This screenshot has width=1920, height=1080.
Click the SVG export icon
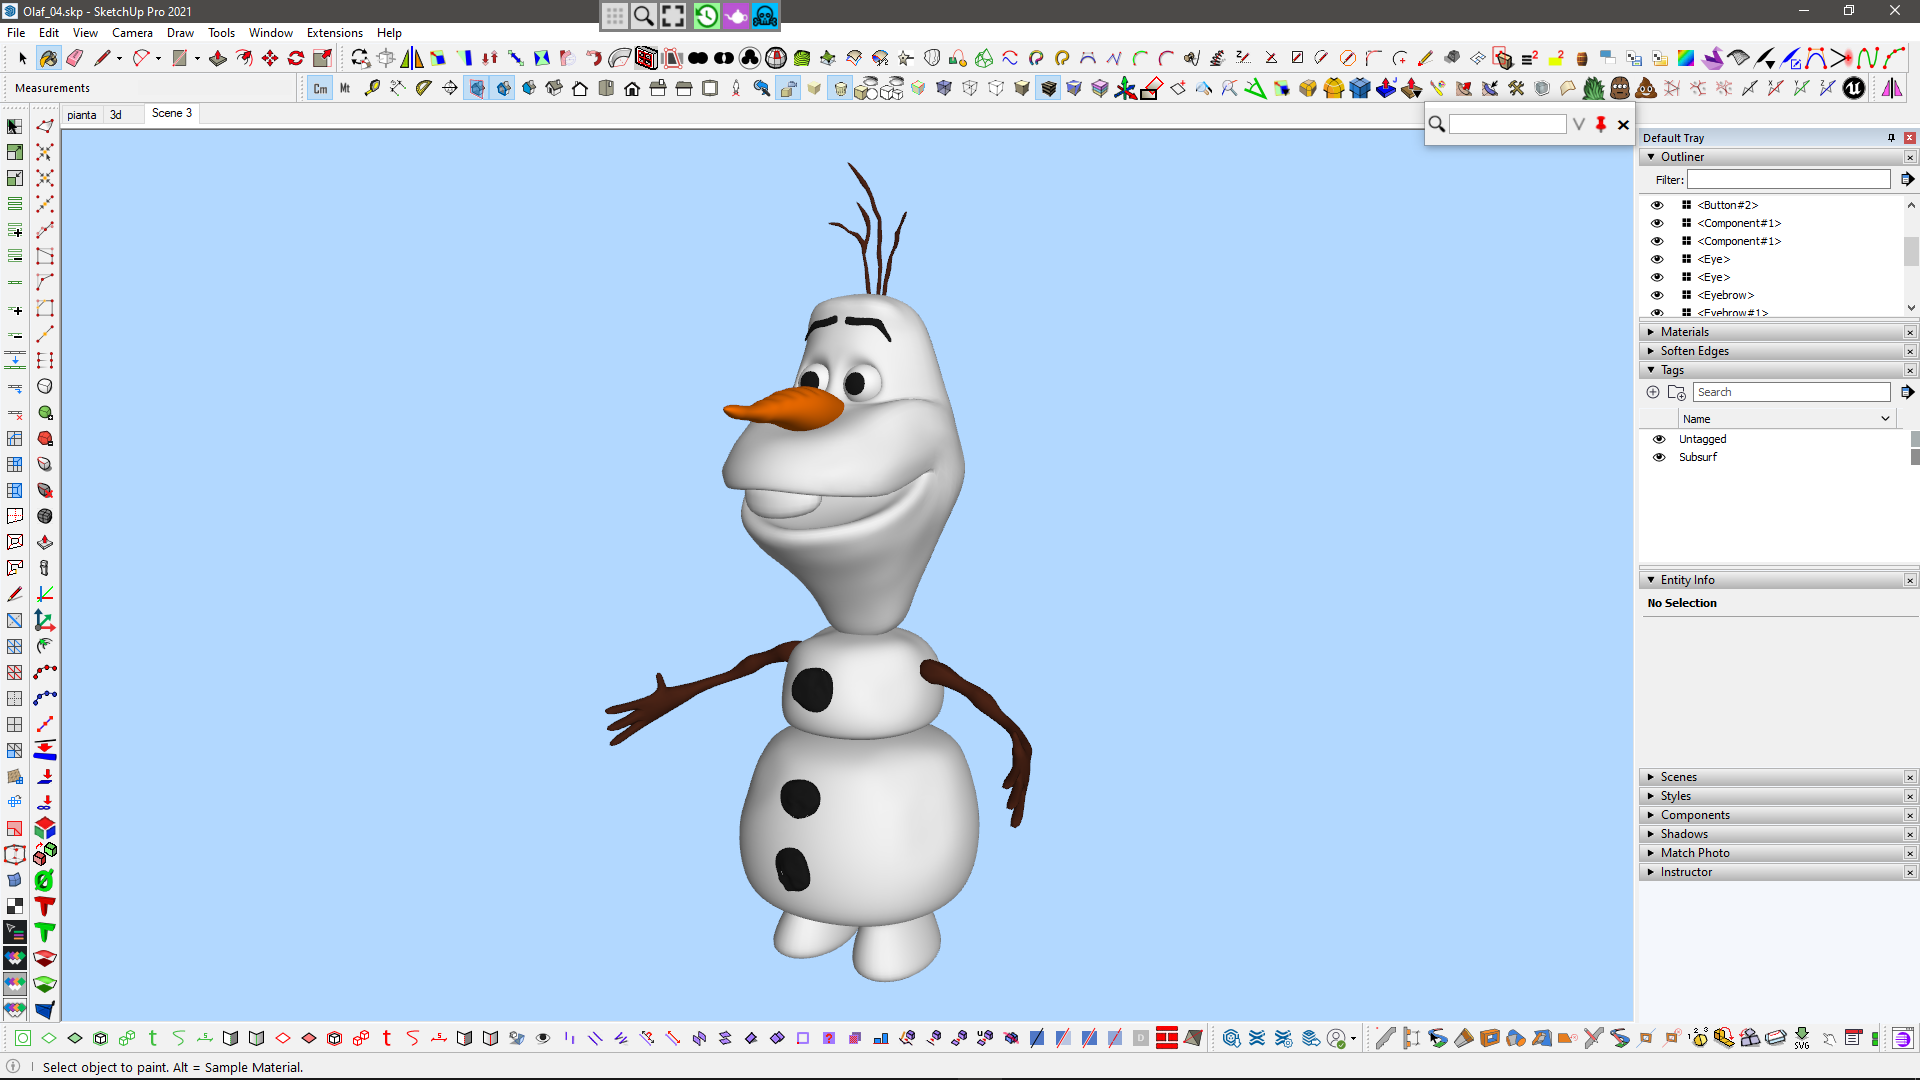pos(1802,1038)
